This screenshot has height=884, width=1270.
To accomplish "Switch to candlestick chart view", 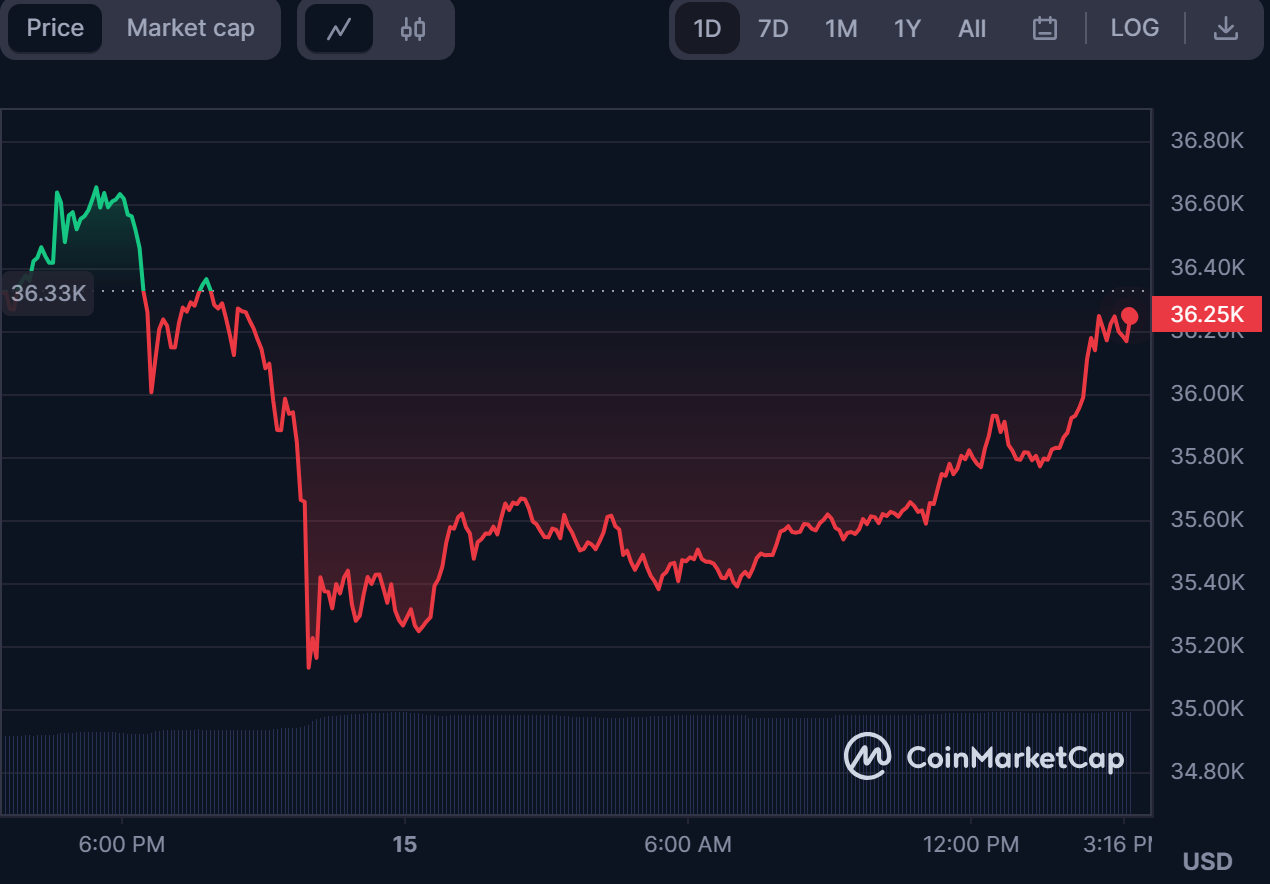I will coord(413,29).
